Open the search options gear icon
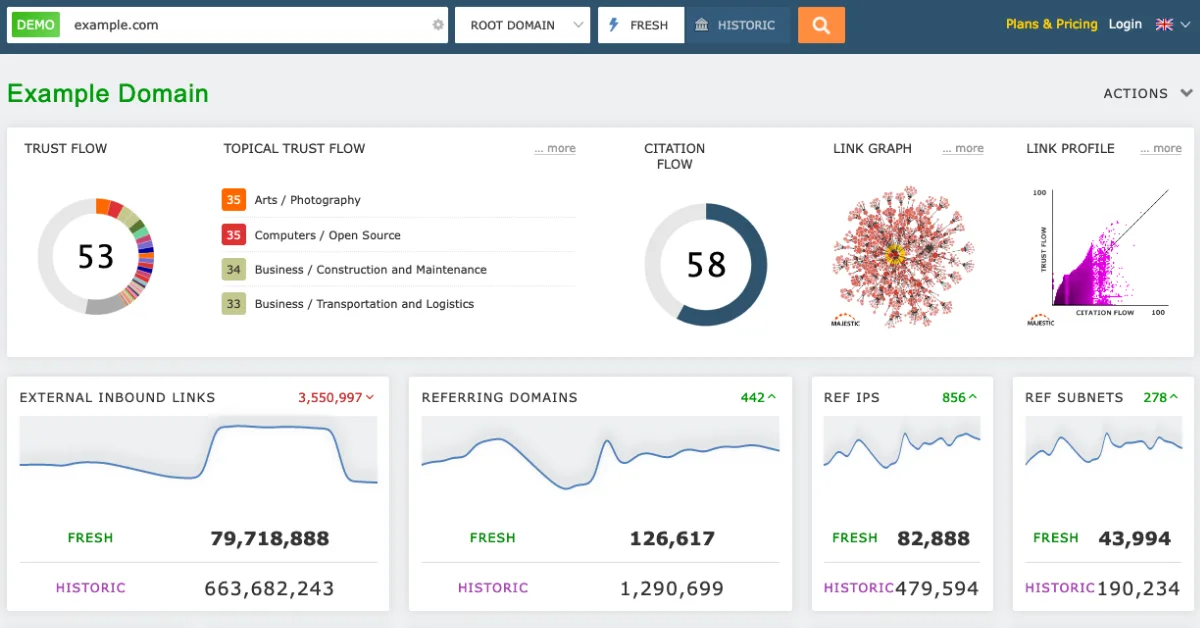1200x628 pixels. tap(438, 24)
